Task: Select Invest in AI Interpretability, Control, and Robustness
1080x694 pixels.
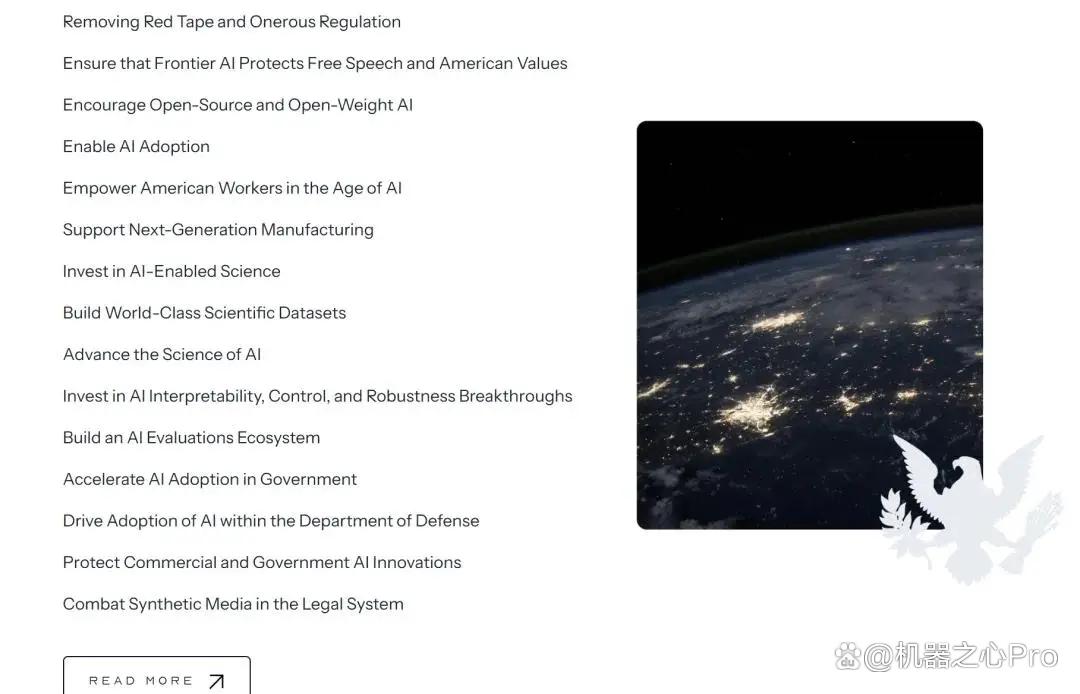Action: [318, 397]
